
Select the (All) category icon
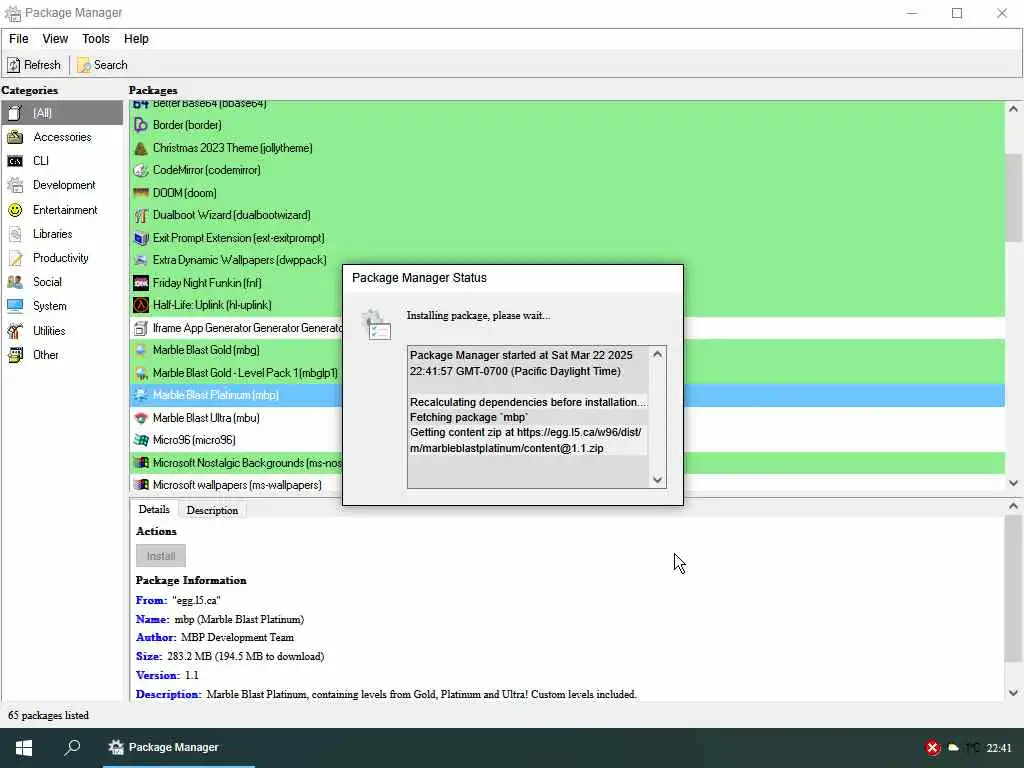tap(15, 113)
